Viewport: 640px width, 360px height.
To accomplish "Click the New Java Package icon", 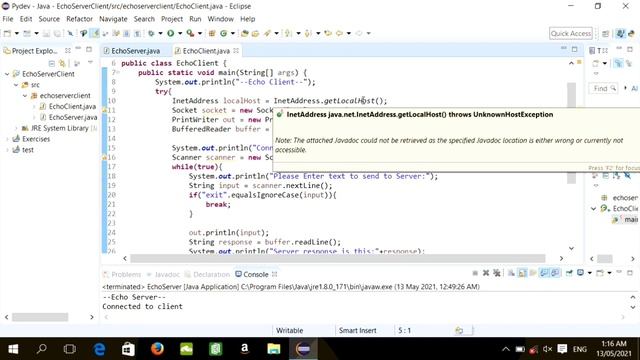I will click(212, 33).
